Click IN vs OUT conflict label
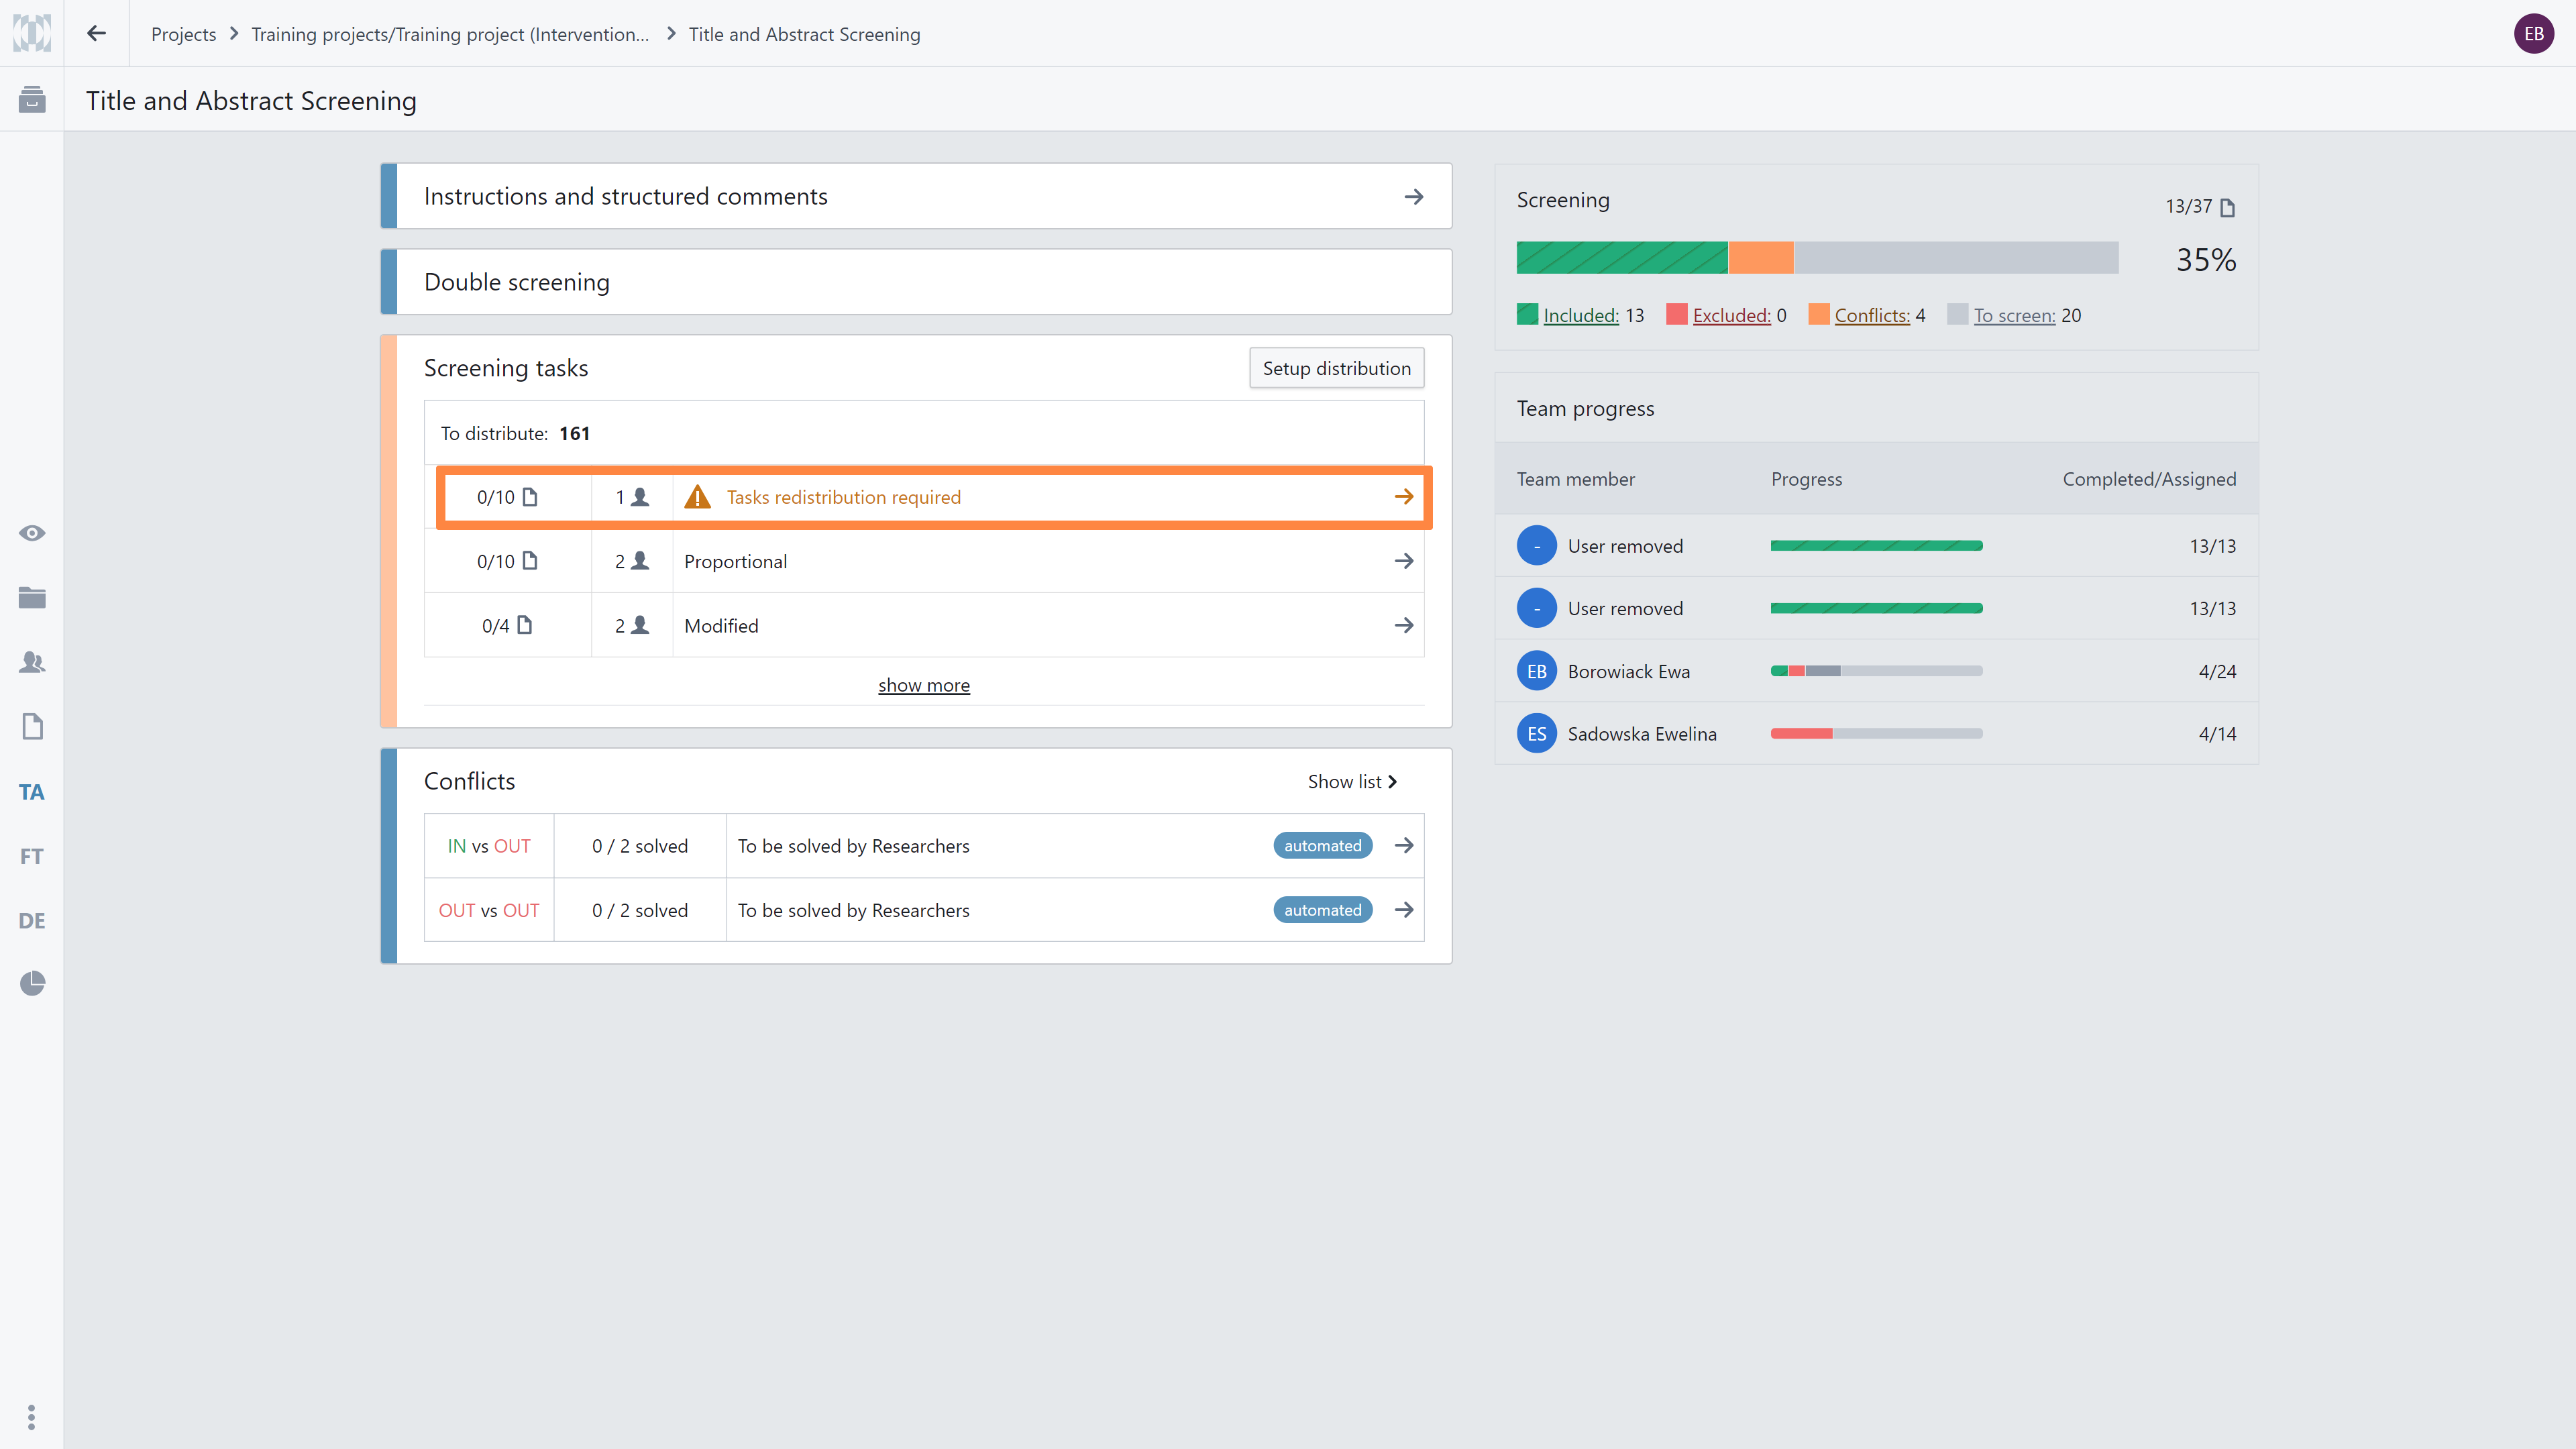The width and height of the screenshot is (2576, 1449). coord(489,846)
